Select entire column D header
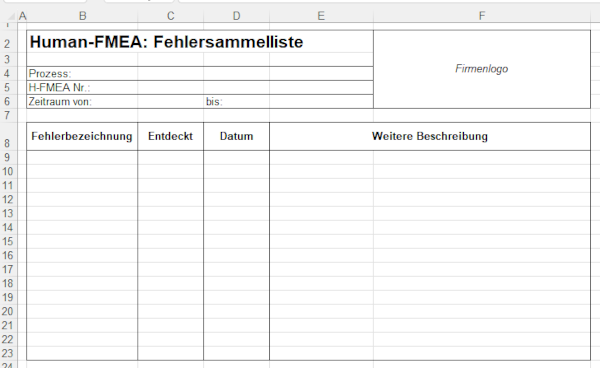The height and width of the screenshot is (368, 600). (x=236, y=16)
